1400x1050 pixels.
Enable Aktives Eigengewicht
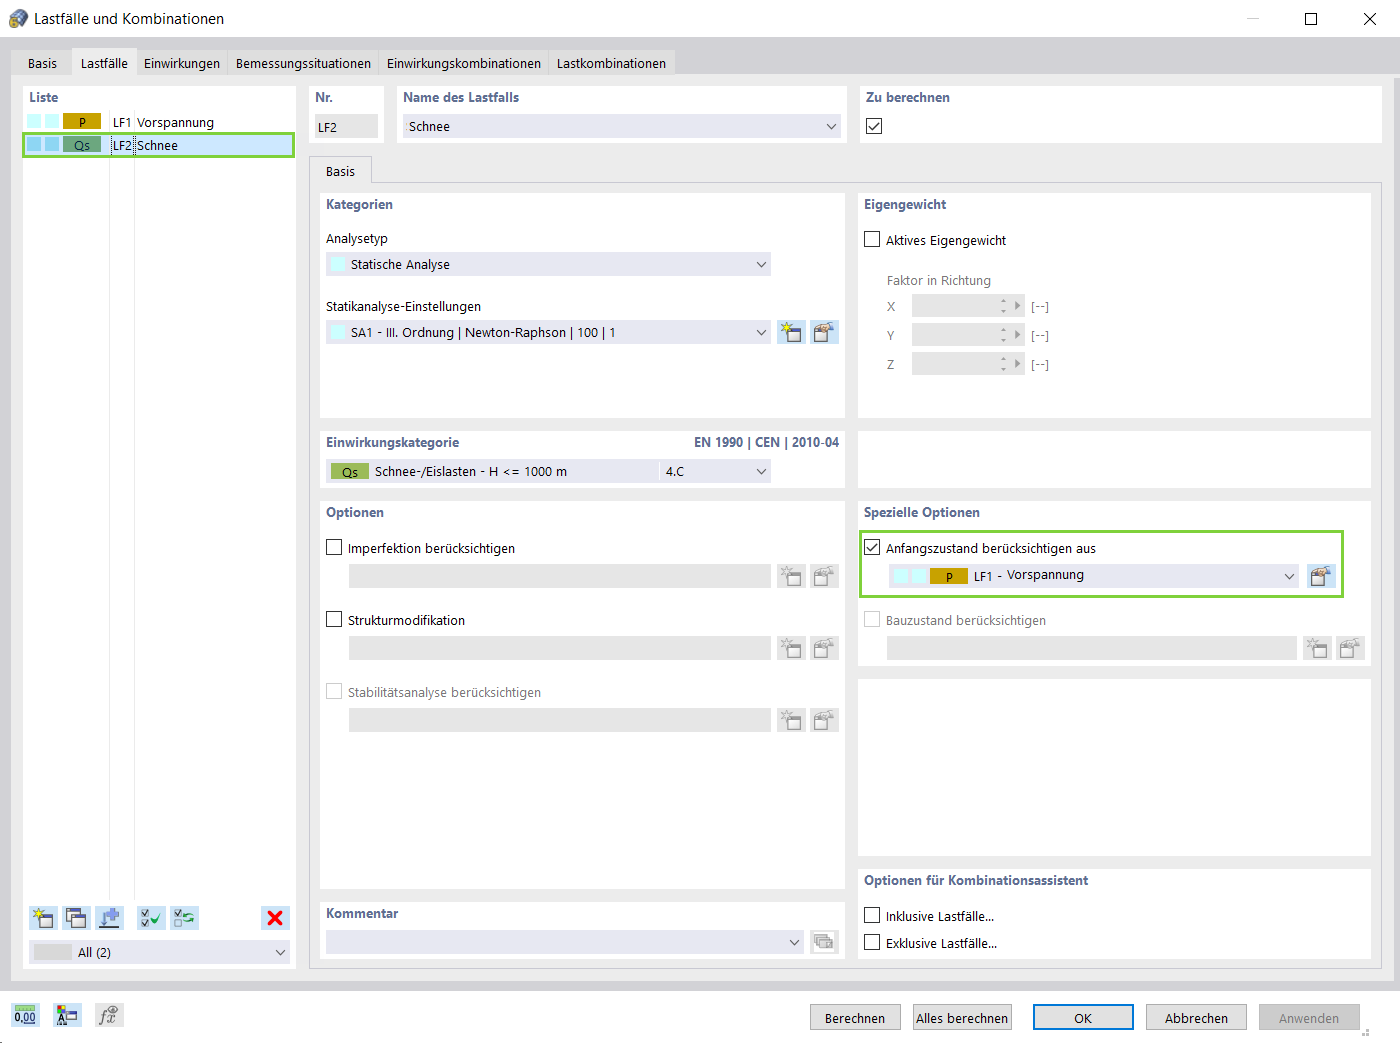(x=872, y=240)
